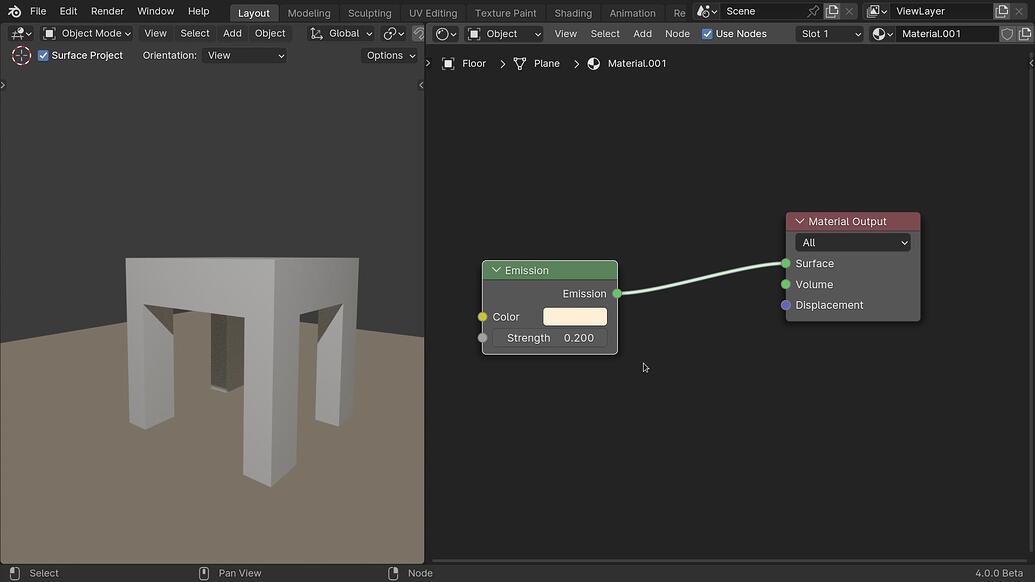Open the File menu
The width and height of the screenshot is (1035, 582).
[38, 11]
